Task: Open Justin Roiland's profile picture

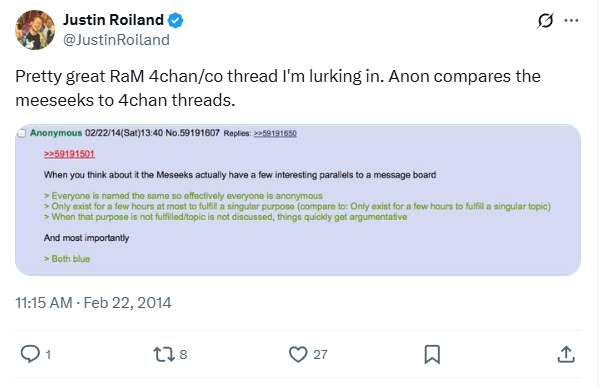Action: pyautogui.click(x=35, y=30)
